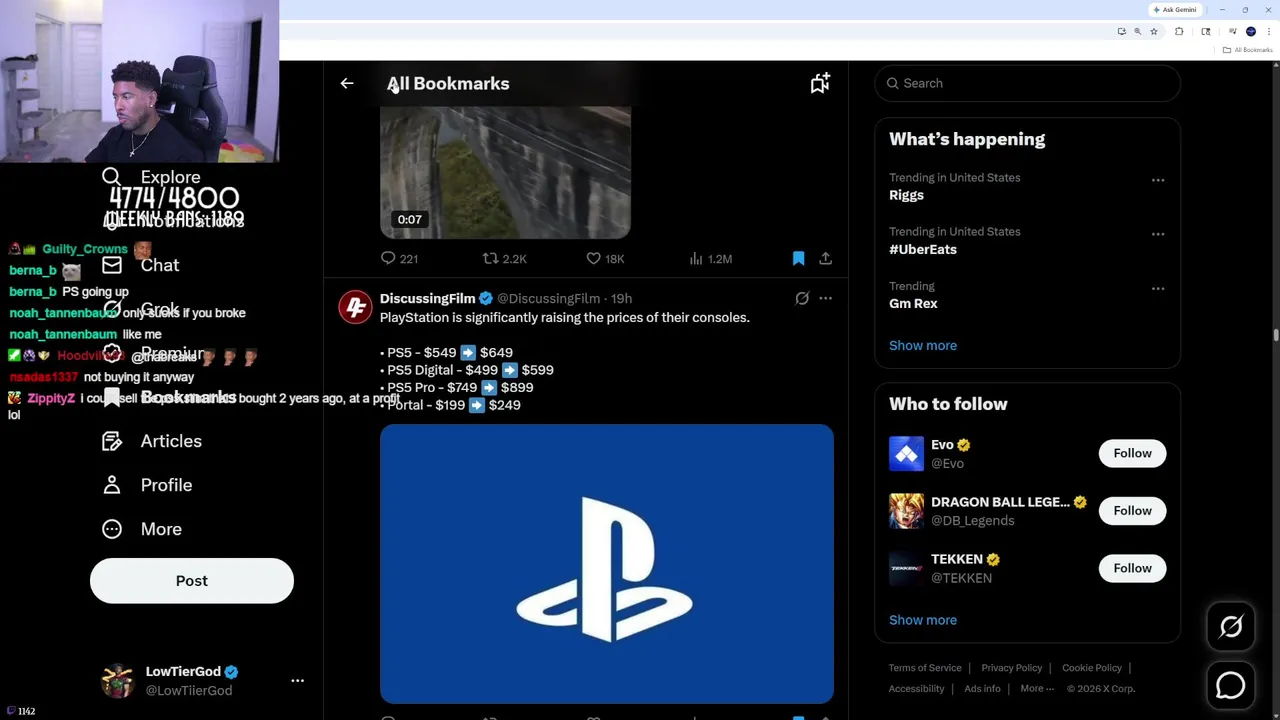View analytics for the post with 1.2M views
Image resolution: width=1280 pixels, height=720 pixels.
click(x=710, y=258)
